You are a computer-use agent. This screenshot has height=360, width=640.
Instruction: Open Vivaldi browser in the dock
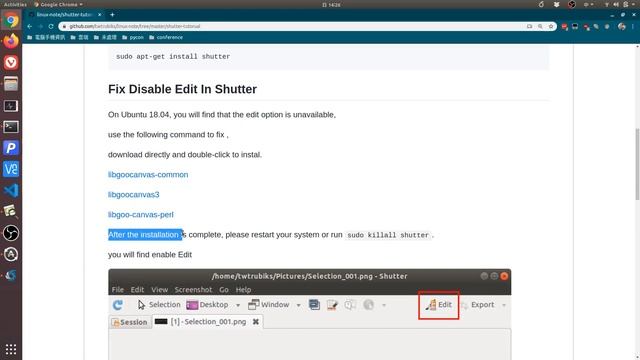pyautogui.click(x=11, y=62)
